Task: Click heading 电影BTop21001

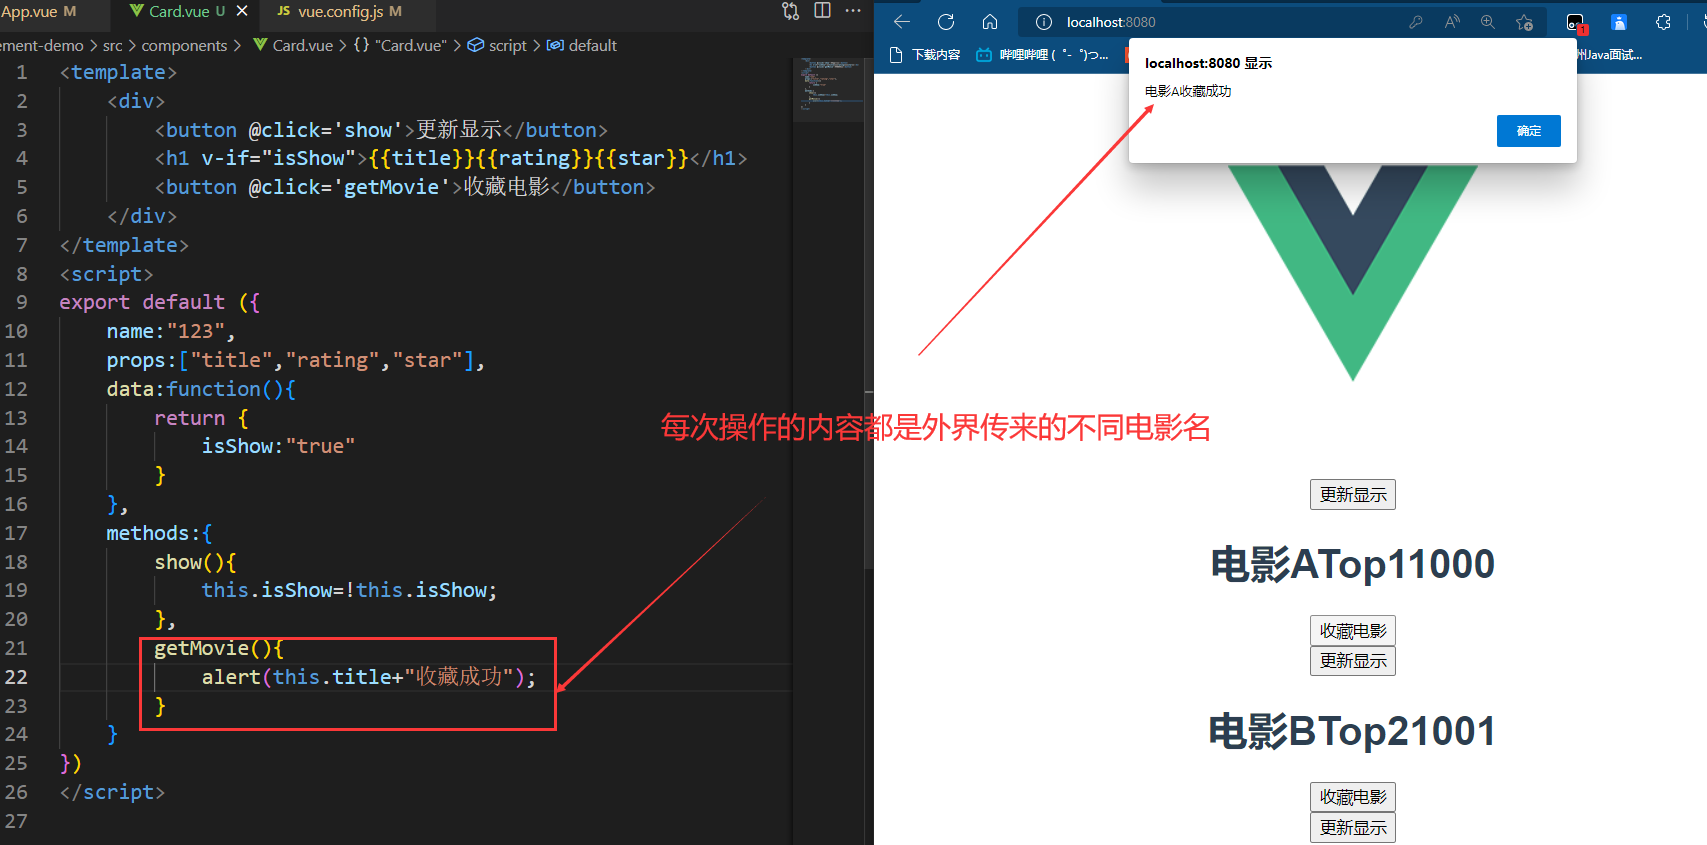Action: (1352, 731)
